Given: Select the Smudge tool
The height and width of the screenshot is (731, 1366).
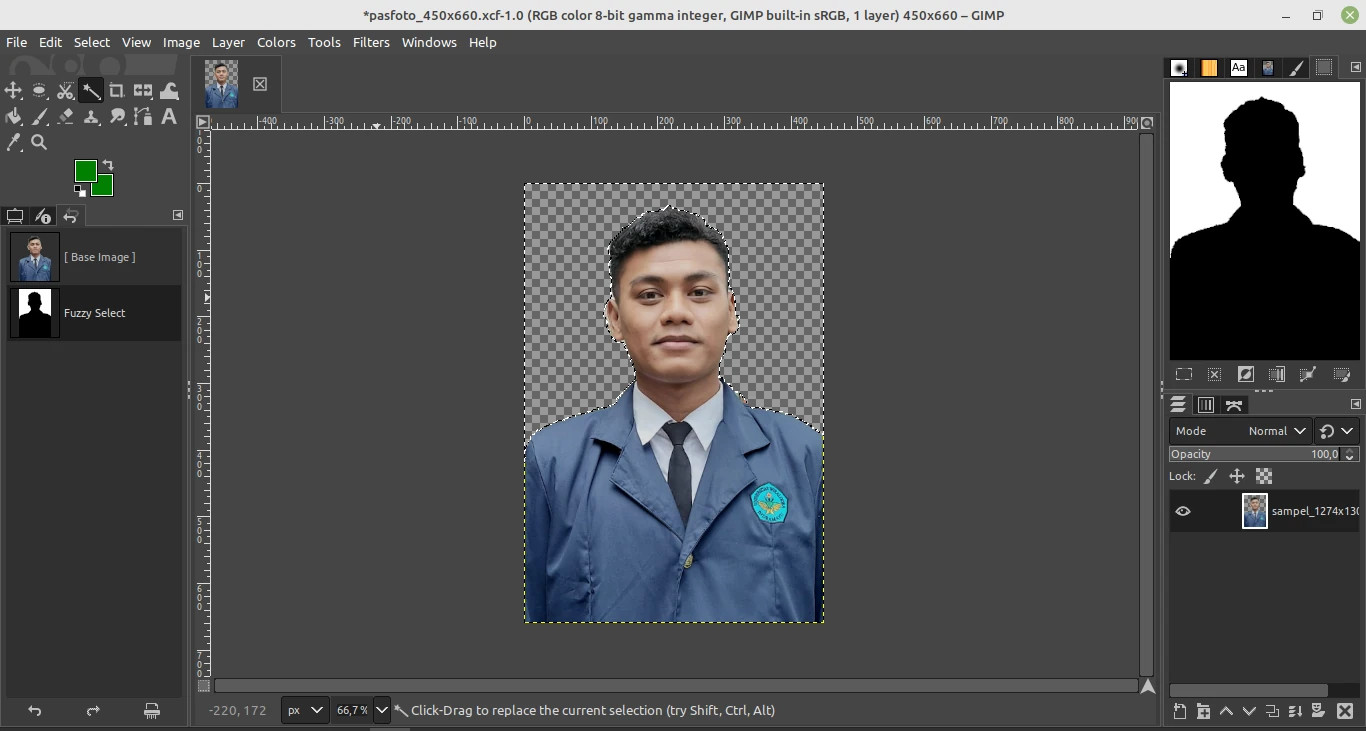Looking at the screenshot, I should click(x=117, y=117).
